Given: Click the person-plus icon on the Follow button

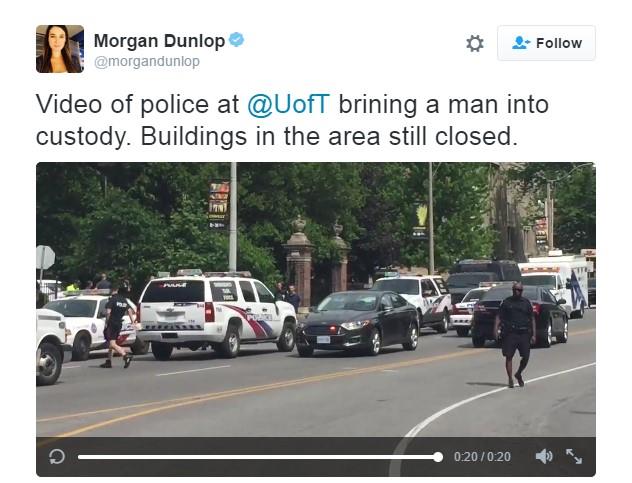Looking at the screenshot, I should click(520, 43).
